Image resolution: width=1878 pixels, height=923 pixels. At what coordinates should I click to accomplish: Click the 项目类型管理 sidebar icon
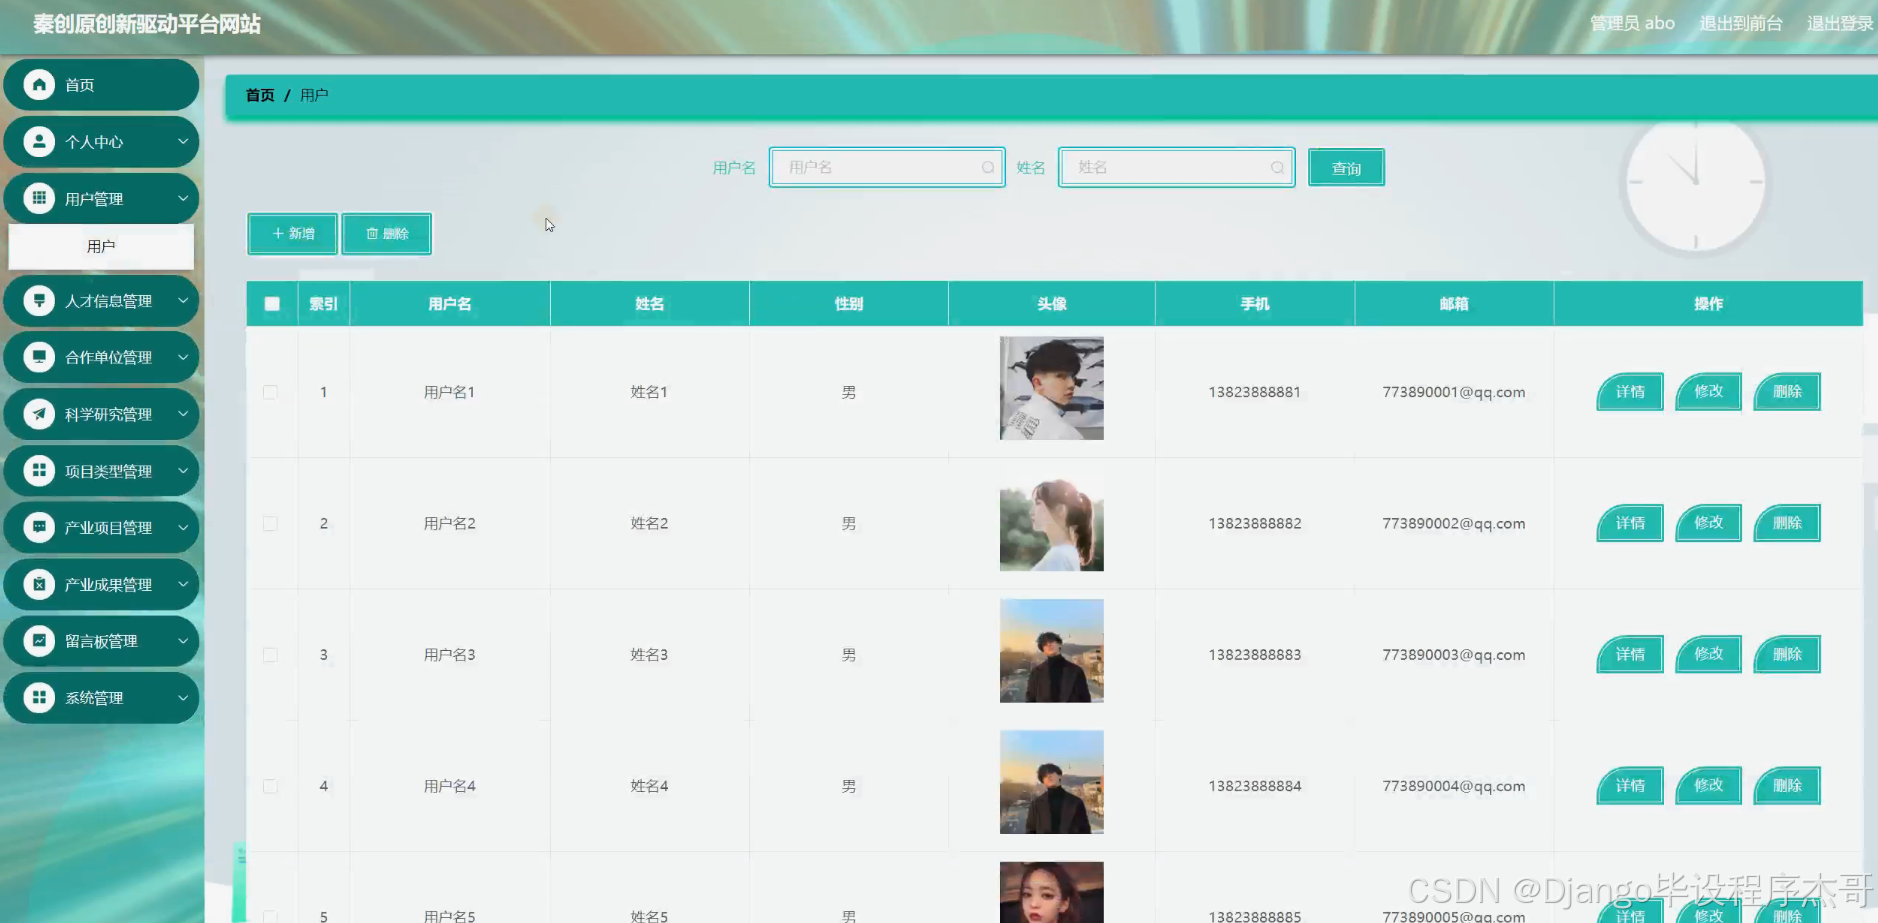(39, 470)
